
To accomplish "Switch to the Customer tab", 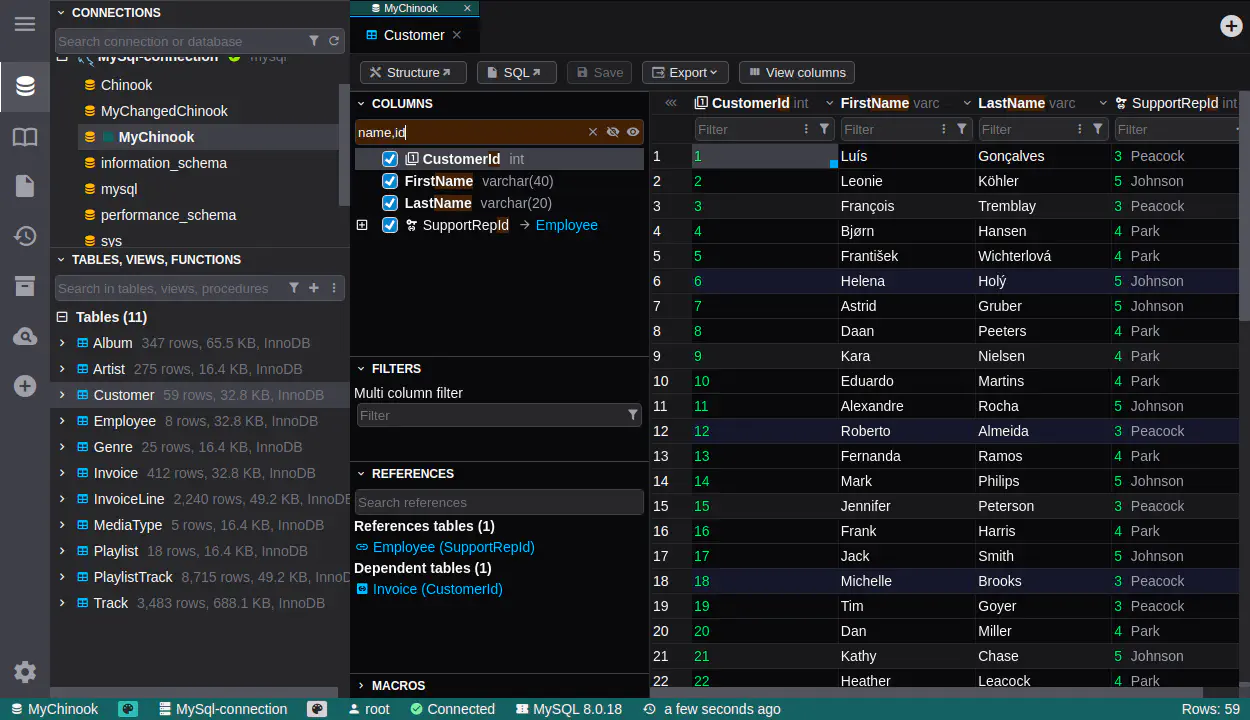I will point(413,35).
